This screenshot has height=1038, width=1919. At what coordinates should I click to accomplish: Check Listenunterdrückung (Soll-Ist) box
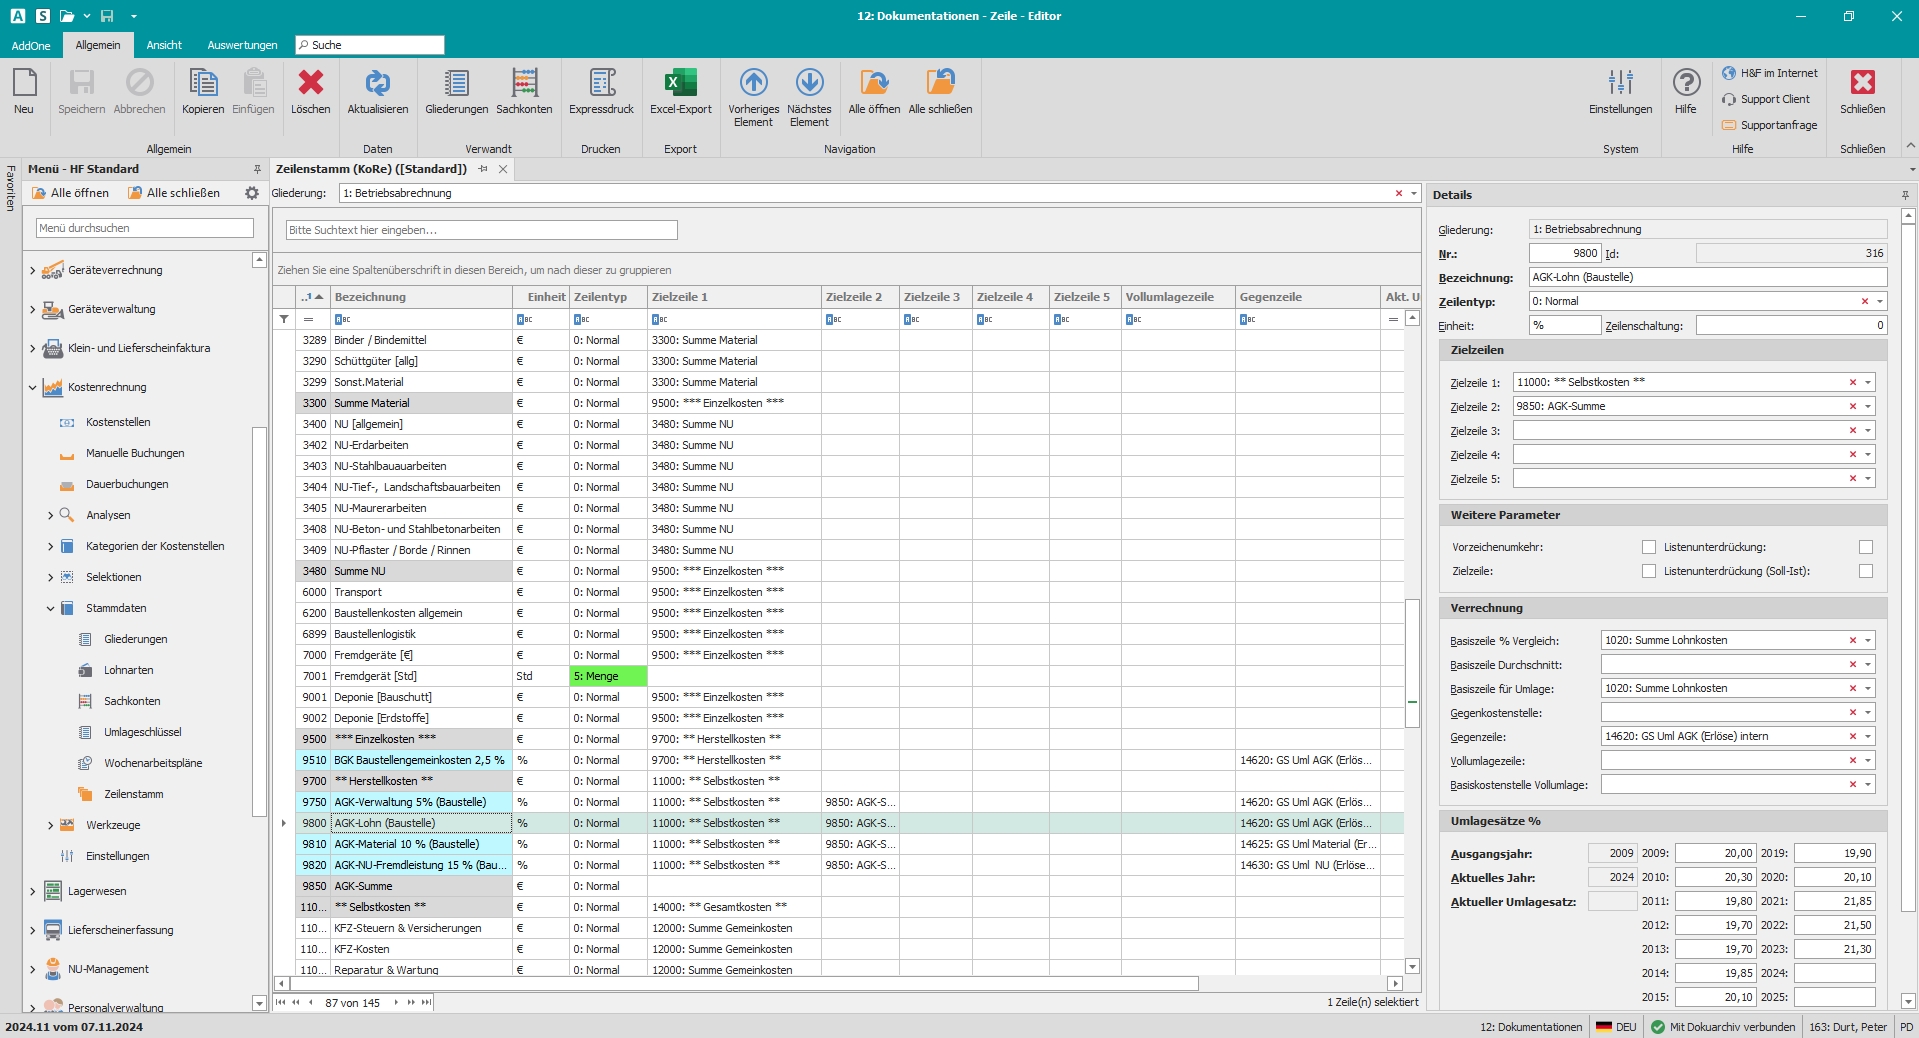(1865, 571)
